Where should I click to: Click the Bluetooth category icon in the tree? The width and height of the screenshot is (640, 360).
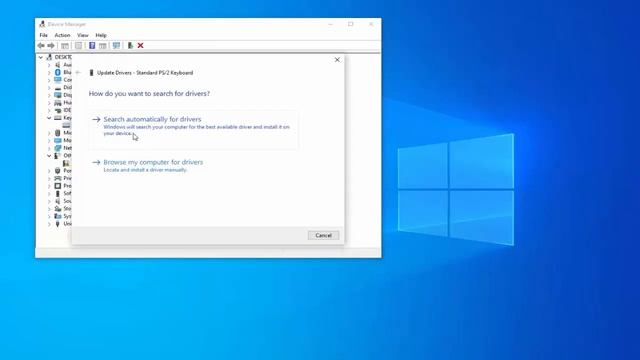click(x=58, y=72)
